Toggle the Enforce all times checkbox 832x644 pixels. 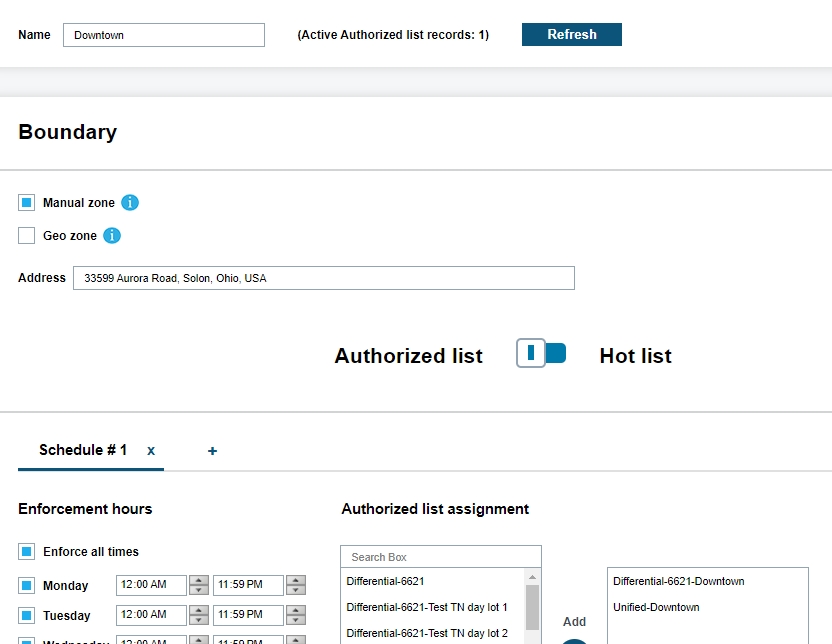[27, 552]
